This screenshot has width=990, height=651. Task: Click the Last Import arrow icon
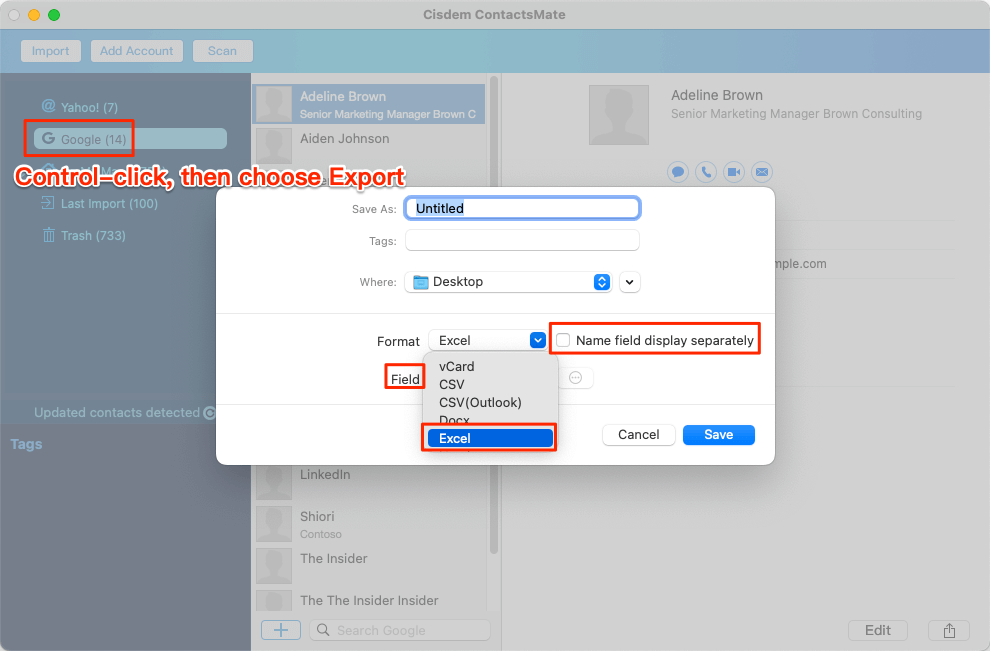[48, 203]
